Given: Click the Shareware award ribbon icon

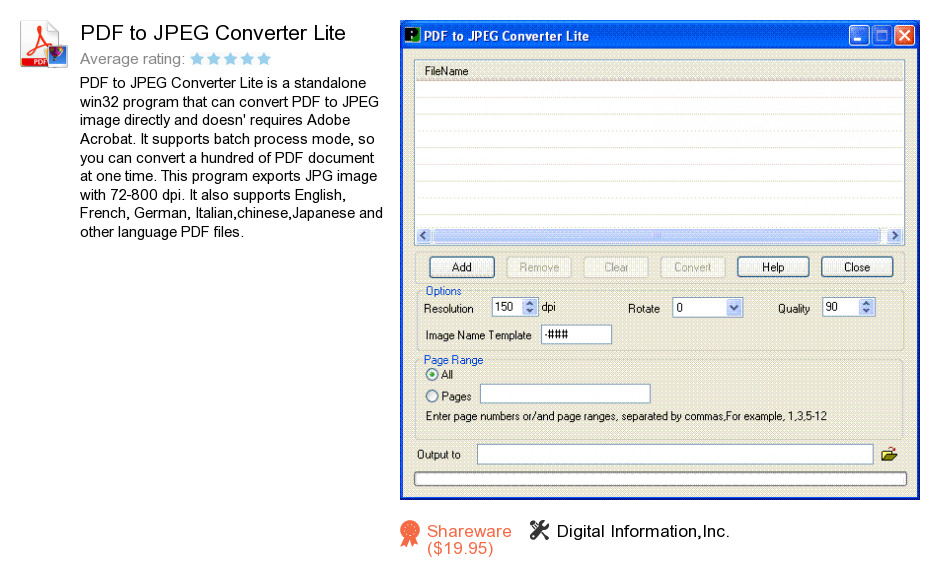Looking at the screenshot, I should pos(410,533).
